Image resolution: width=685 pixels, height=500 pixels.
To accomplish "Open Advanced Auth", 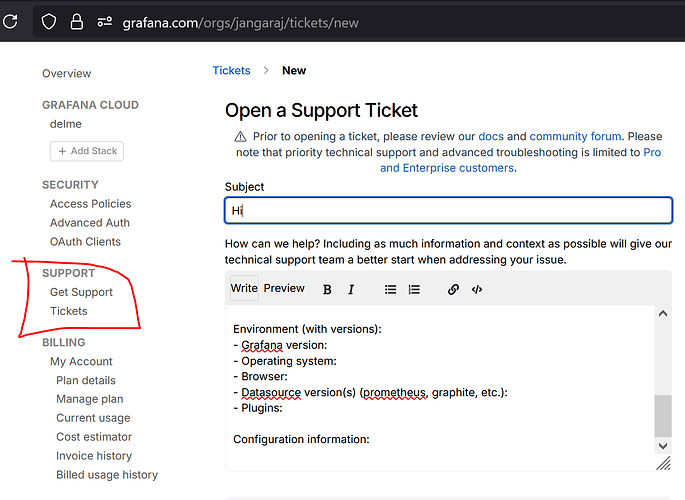I will pos(90,223).
